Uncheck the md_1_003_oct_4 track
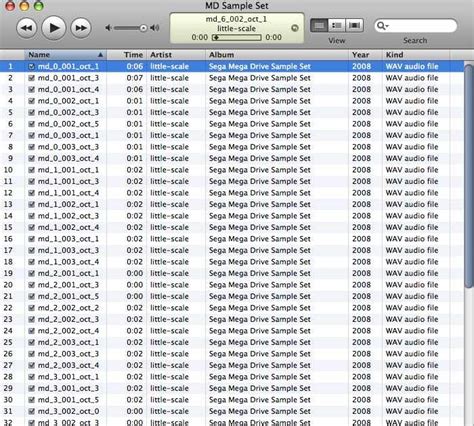The height and width of the screenshot is (426, 474). 32,262
